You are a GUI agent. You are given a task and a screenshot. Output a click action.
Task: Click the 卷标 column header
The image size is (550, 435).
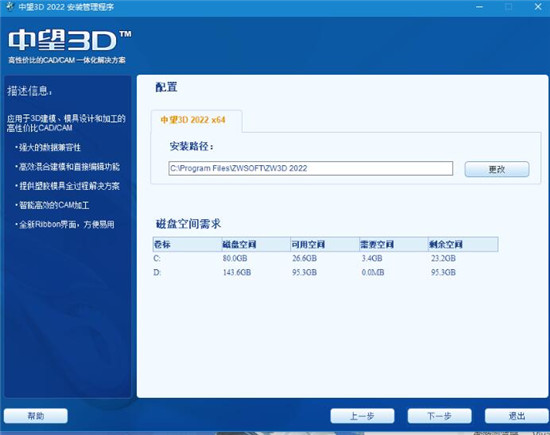187,244
